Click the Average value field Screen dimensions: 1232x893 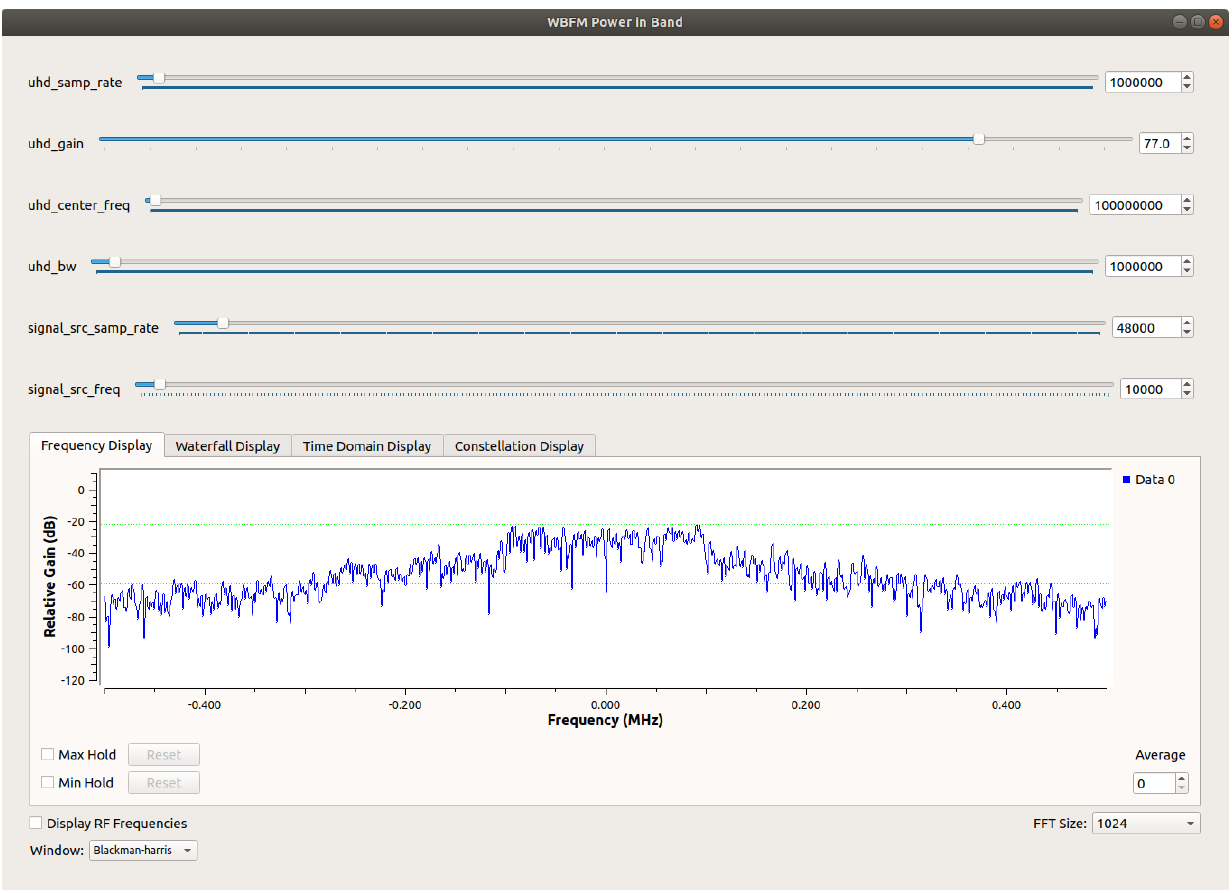pos(1154,783)
